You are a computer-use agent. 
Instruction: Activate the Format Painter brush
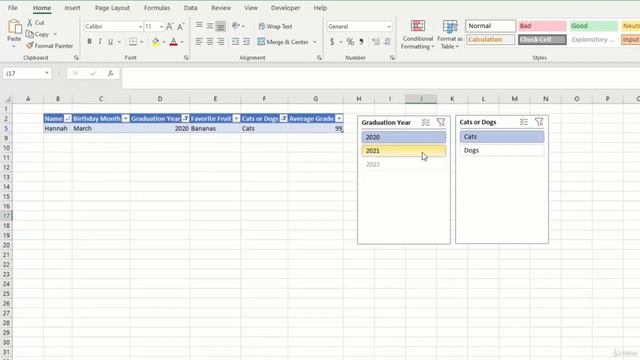29,46
